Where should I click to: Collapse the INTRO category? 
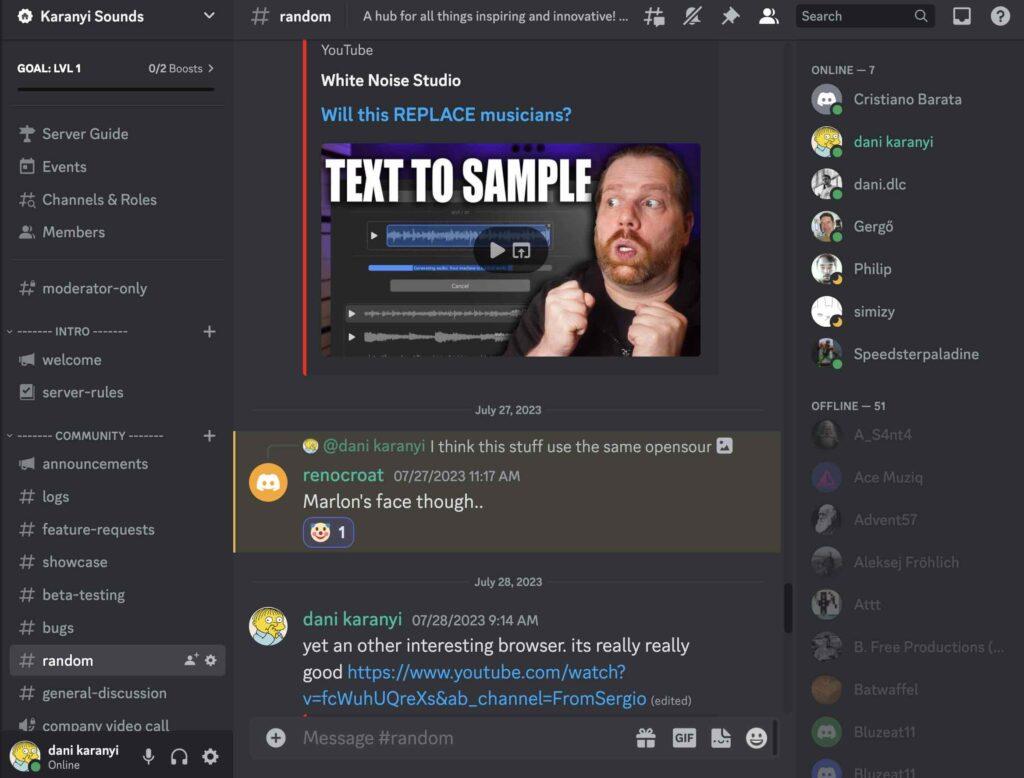[72, 331]
